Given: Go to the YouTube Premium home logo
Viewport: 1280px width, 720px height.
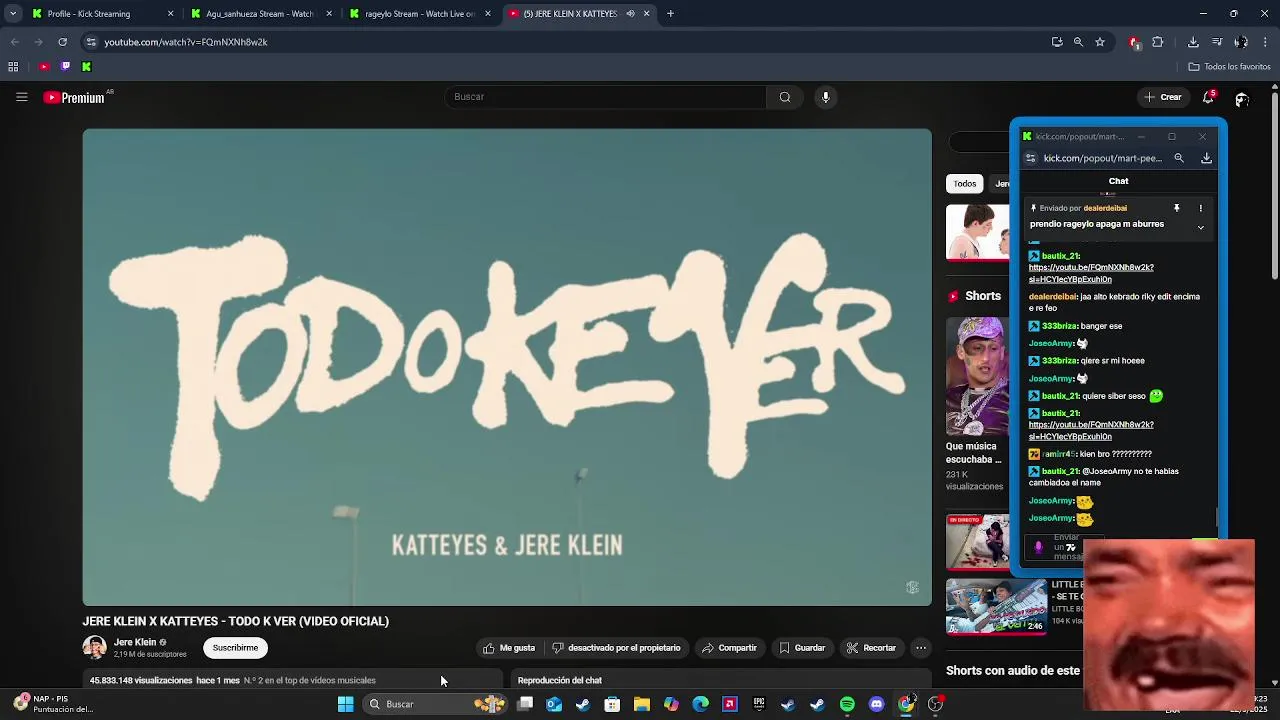Looking at the screenshot, I should (75, 97).
